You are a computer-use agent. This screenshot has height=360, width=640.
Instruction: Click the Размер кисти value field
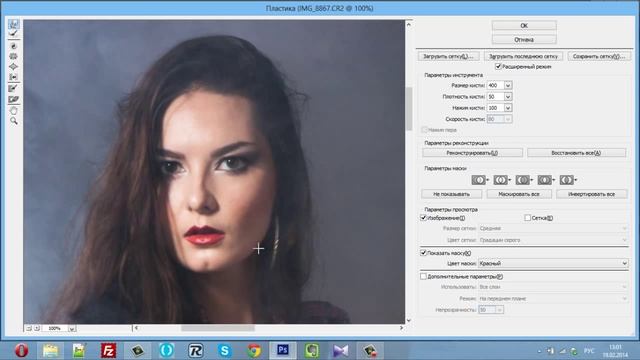pos(496,85)
